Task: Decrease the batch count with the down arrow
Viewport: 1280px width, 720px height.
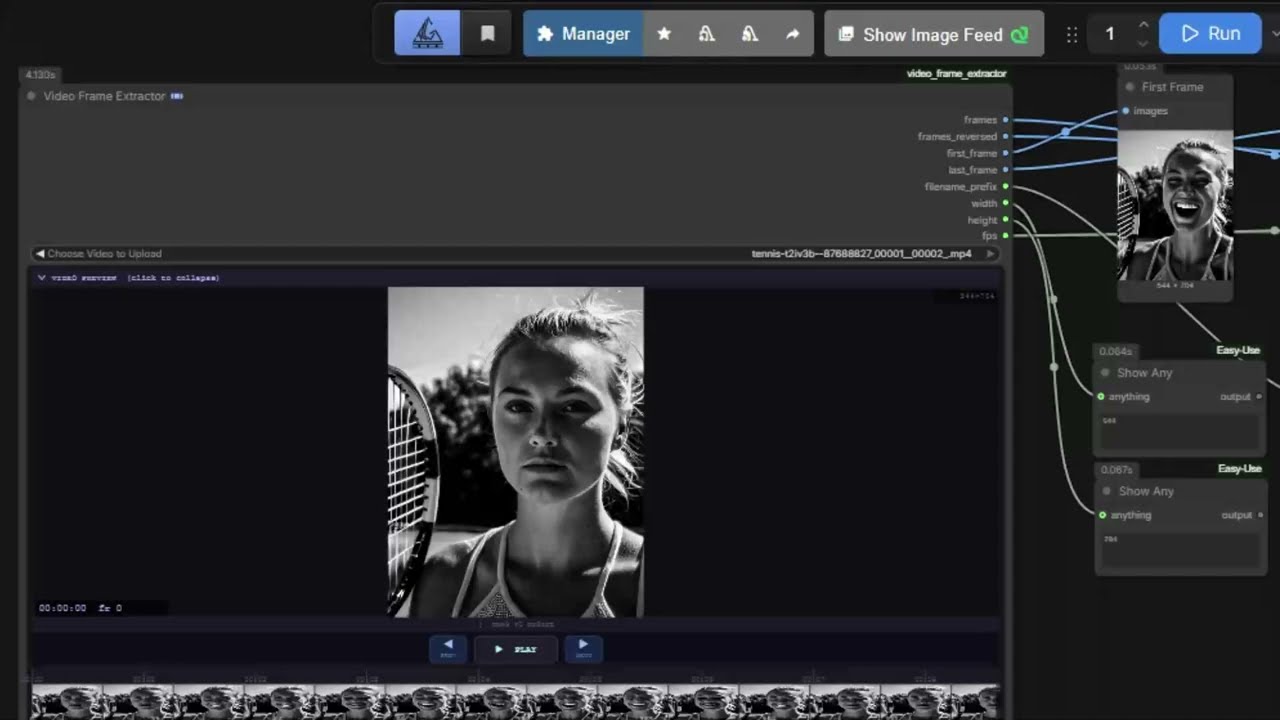Action: coord(1143,43)
